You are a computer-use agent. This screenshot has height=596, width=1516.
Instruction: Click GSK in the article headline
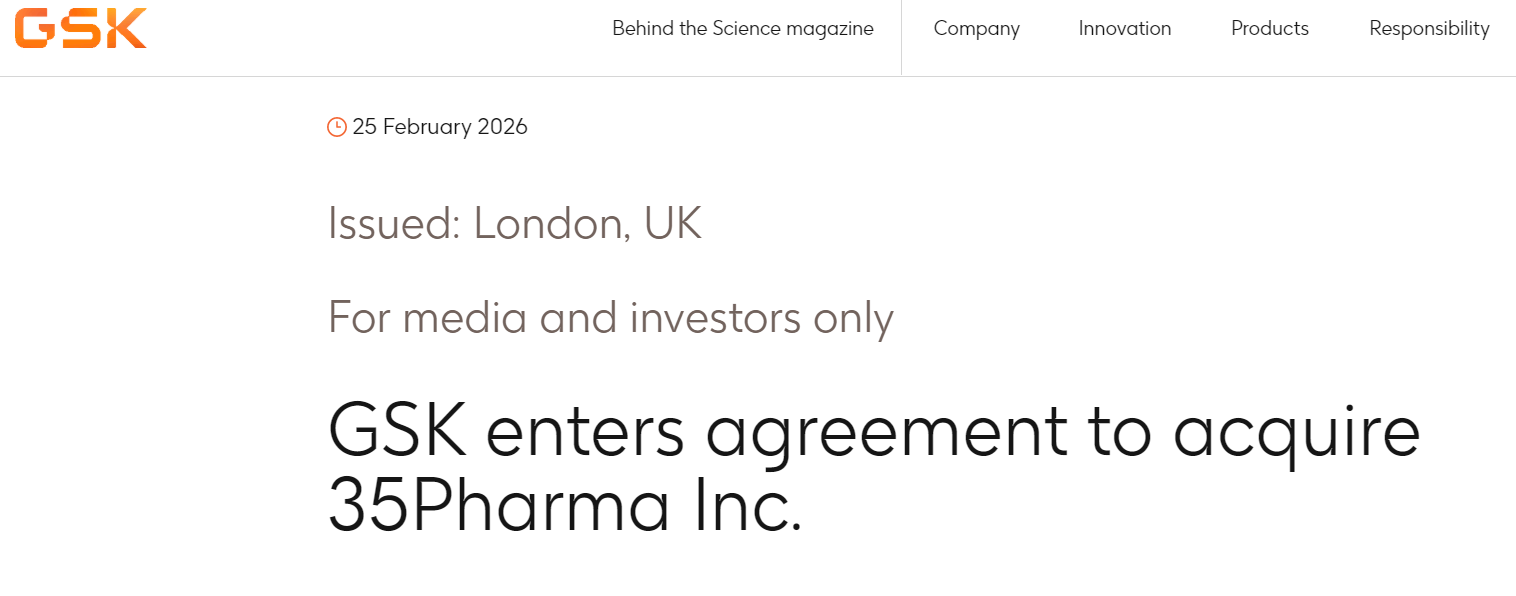397,432
